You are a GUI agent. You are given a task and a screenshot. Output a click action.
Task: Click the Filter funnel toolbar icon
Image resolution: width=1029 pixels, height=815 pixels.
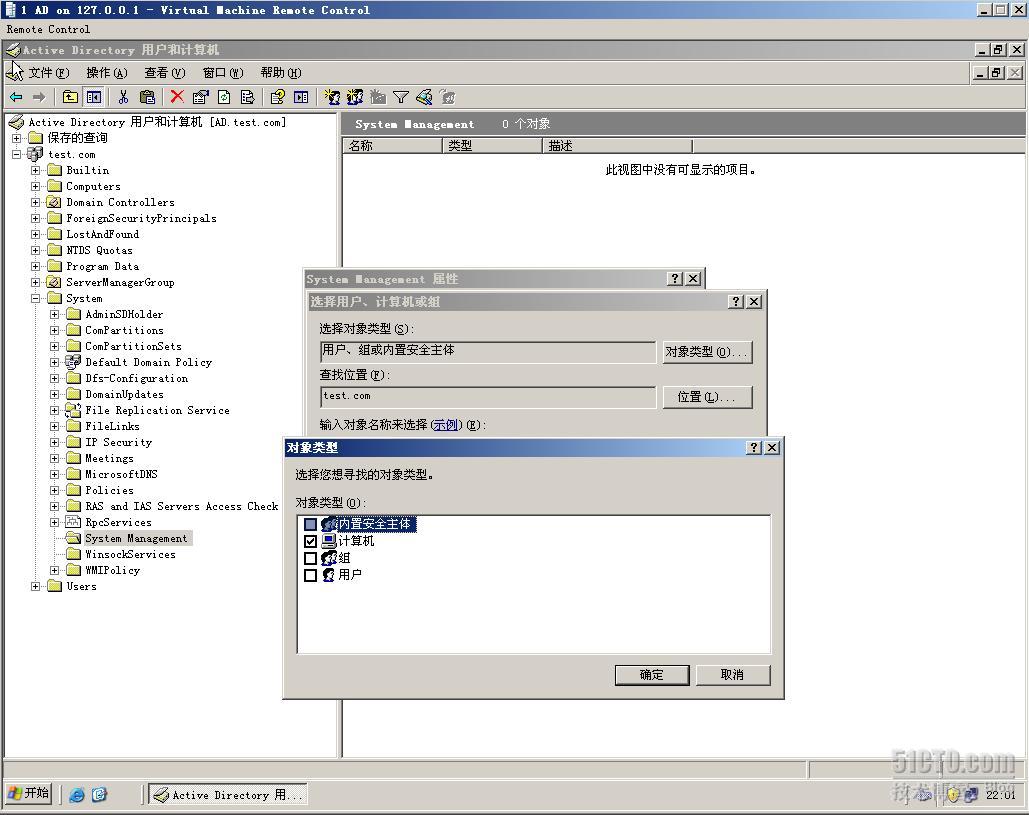(401, 97)
